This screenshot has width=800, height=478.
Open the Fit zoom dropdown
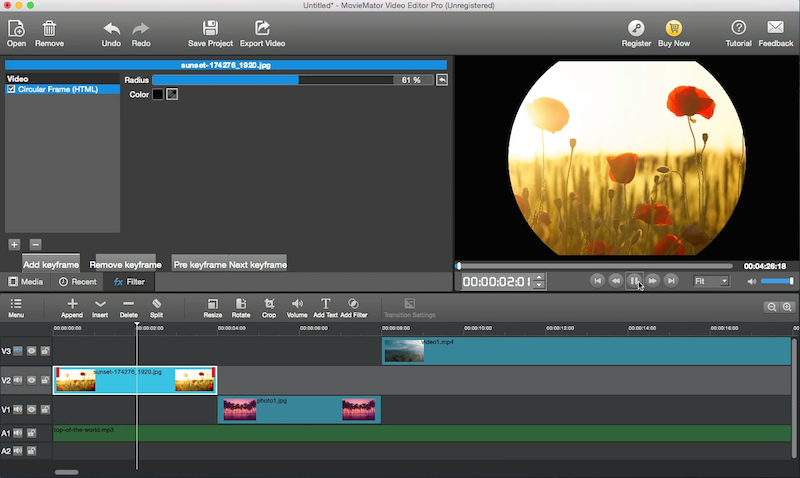pyautogui.click(x=711, y=282)
